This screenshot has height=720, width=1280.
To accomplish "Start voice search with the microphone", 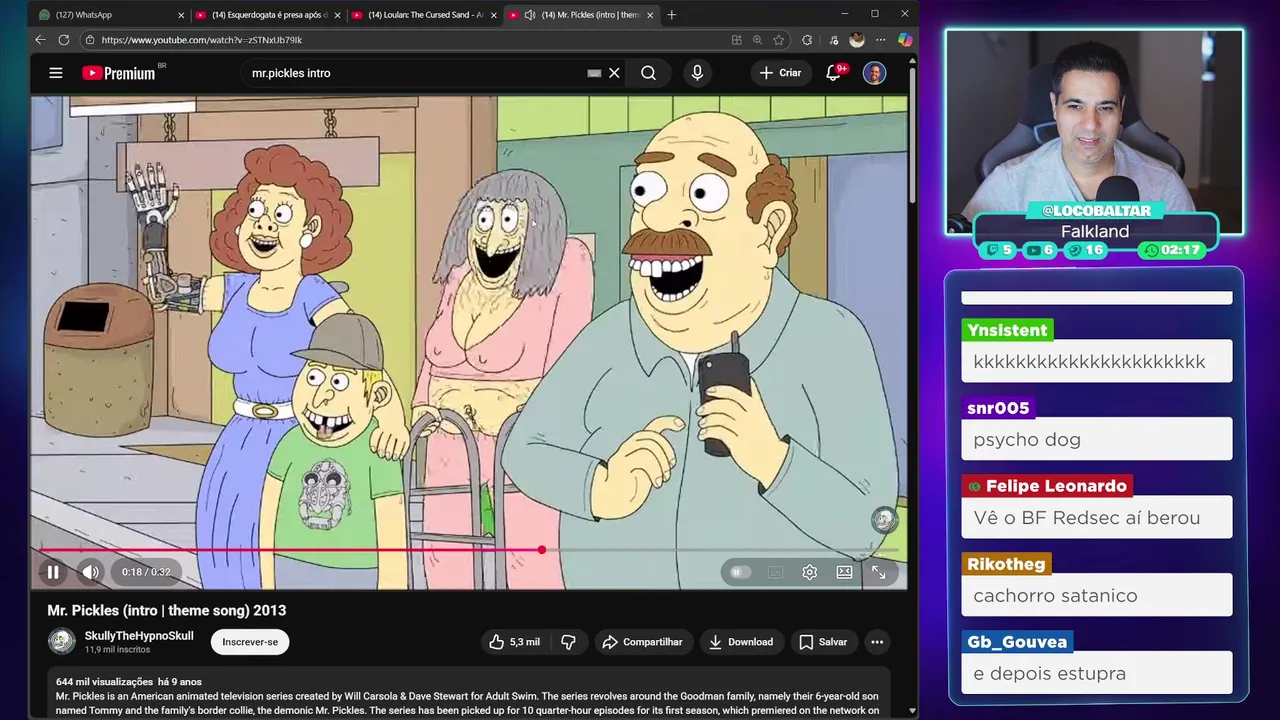I will point(697,73).
